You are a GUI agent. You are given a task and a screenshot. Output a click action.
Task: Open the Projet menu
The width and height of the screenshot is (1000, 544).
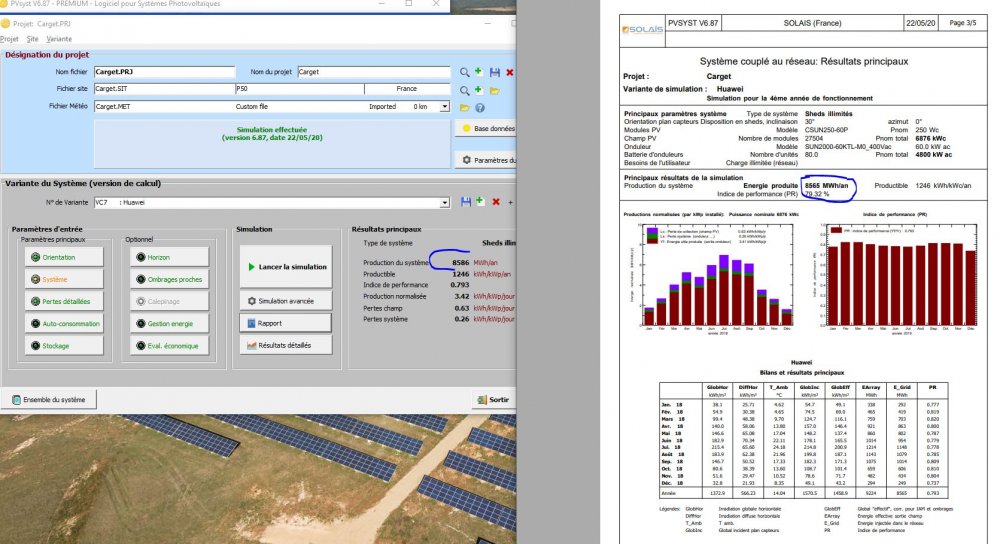click(x=9, y=38)
